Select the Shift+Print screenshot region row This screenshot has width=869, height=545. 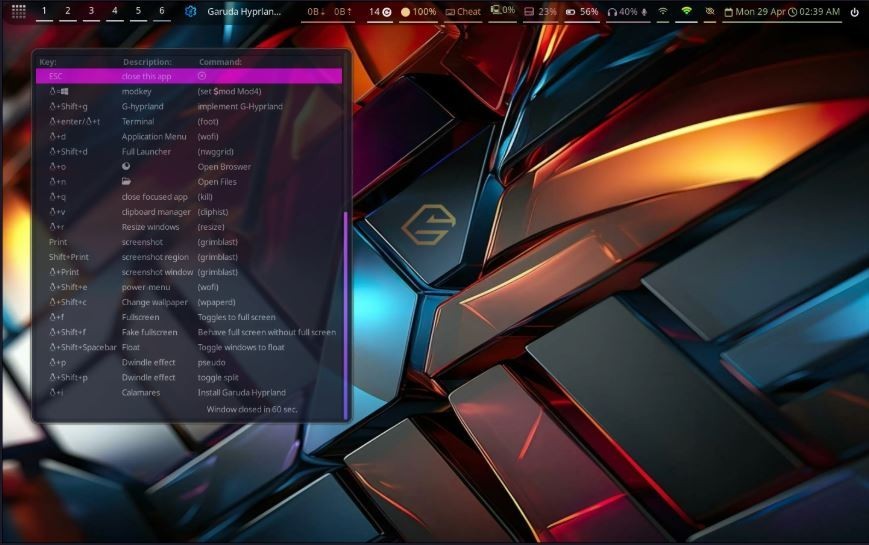point(189,257)
